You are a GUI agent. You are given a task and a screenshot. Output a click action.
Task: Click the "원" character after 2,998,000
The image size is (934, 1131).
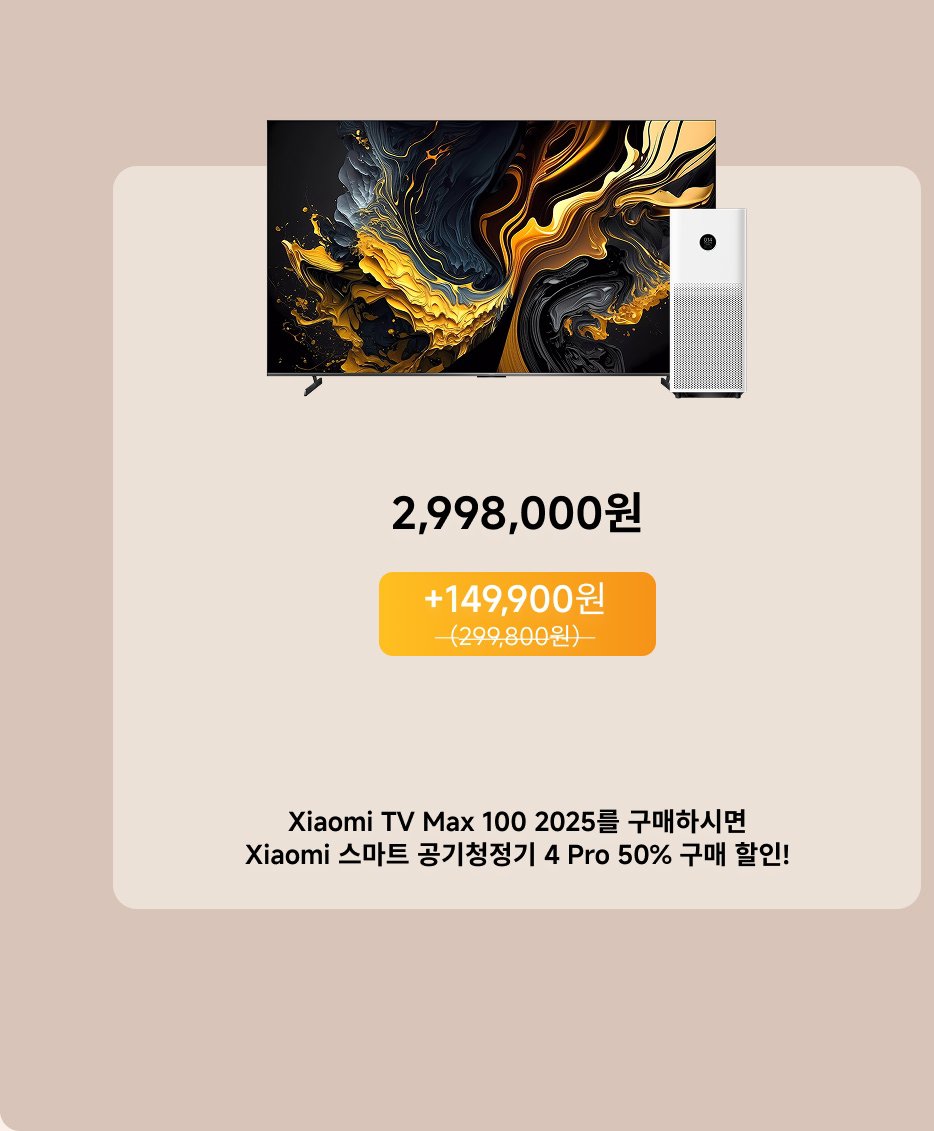click(x=624, y=513)
